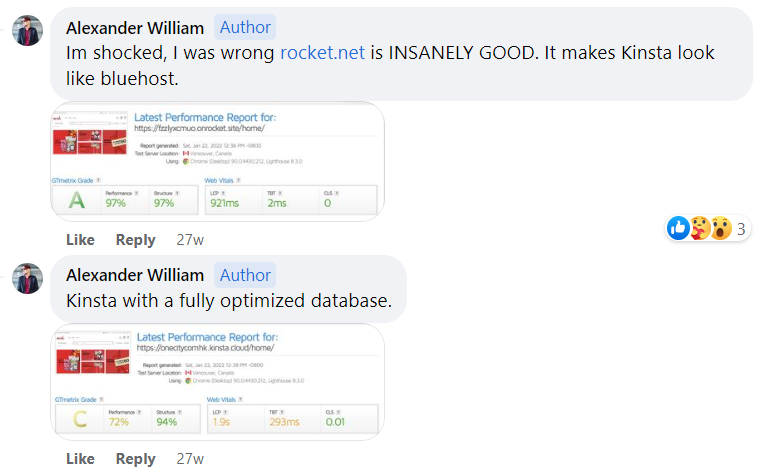765x474 pixels.
Task: Click second comment's Alexander William profile picture
Action: [x=27, y=278]
